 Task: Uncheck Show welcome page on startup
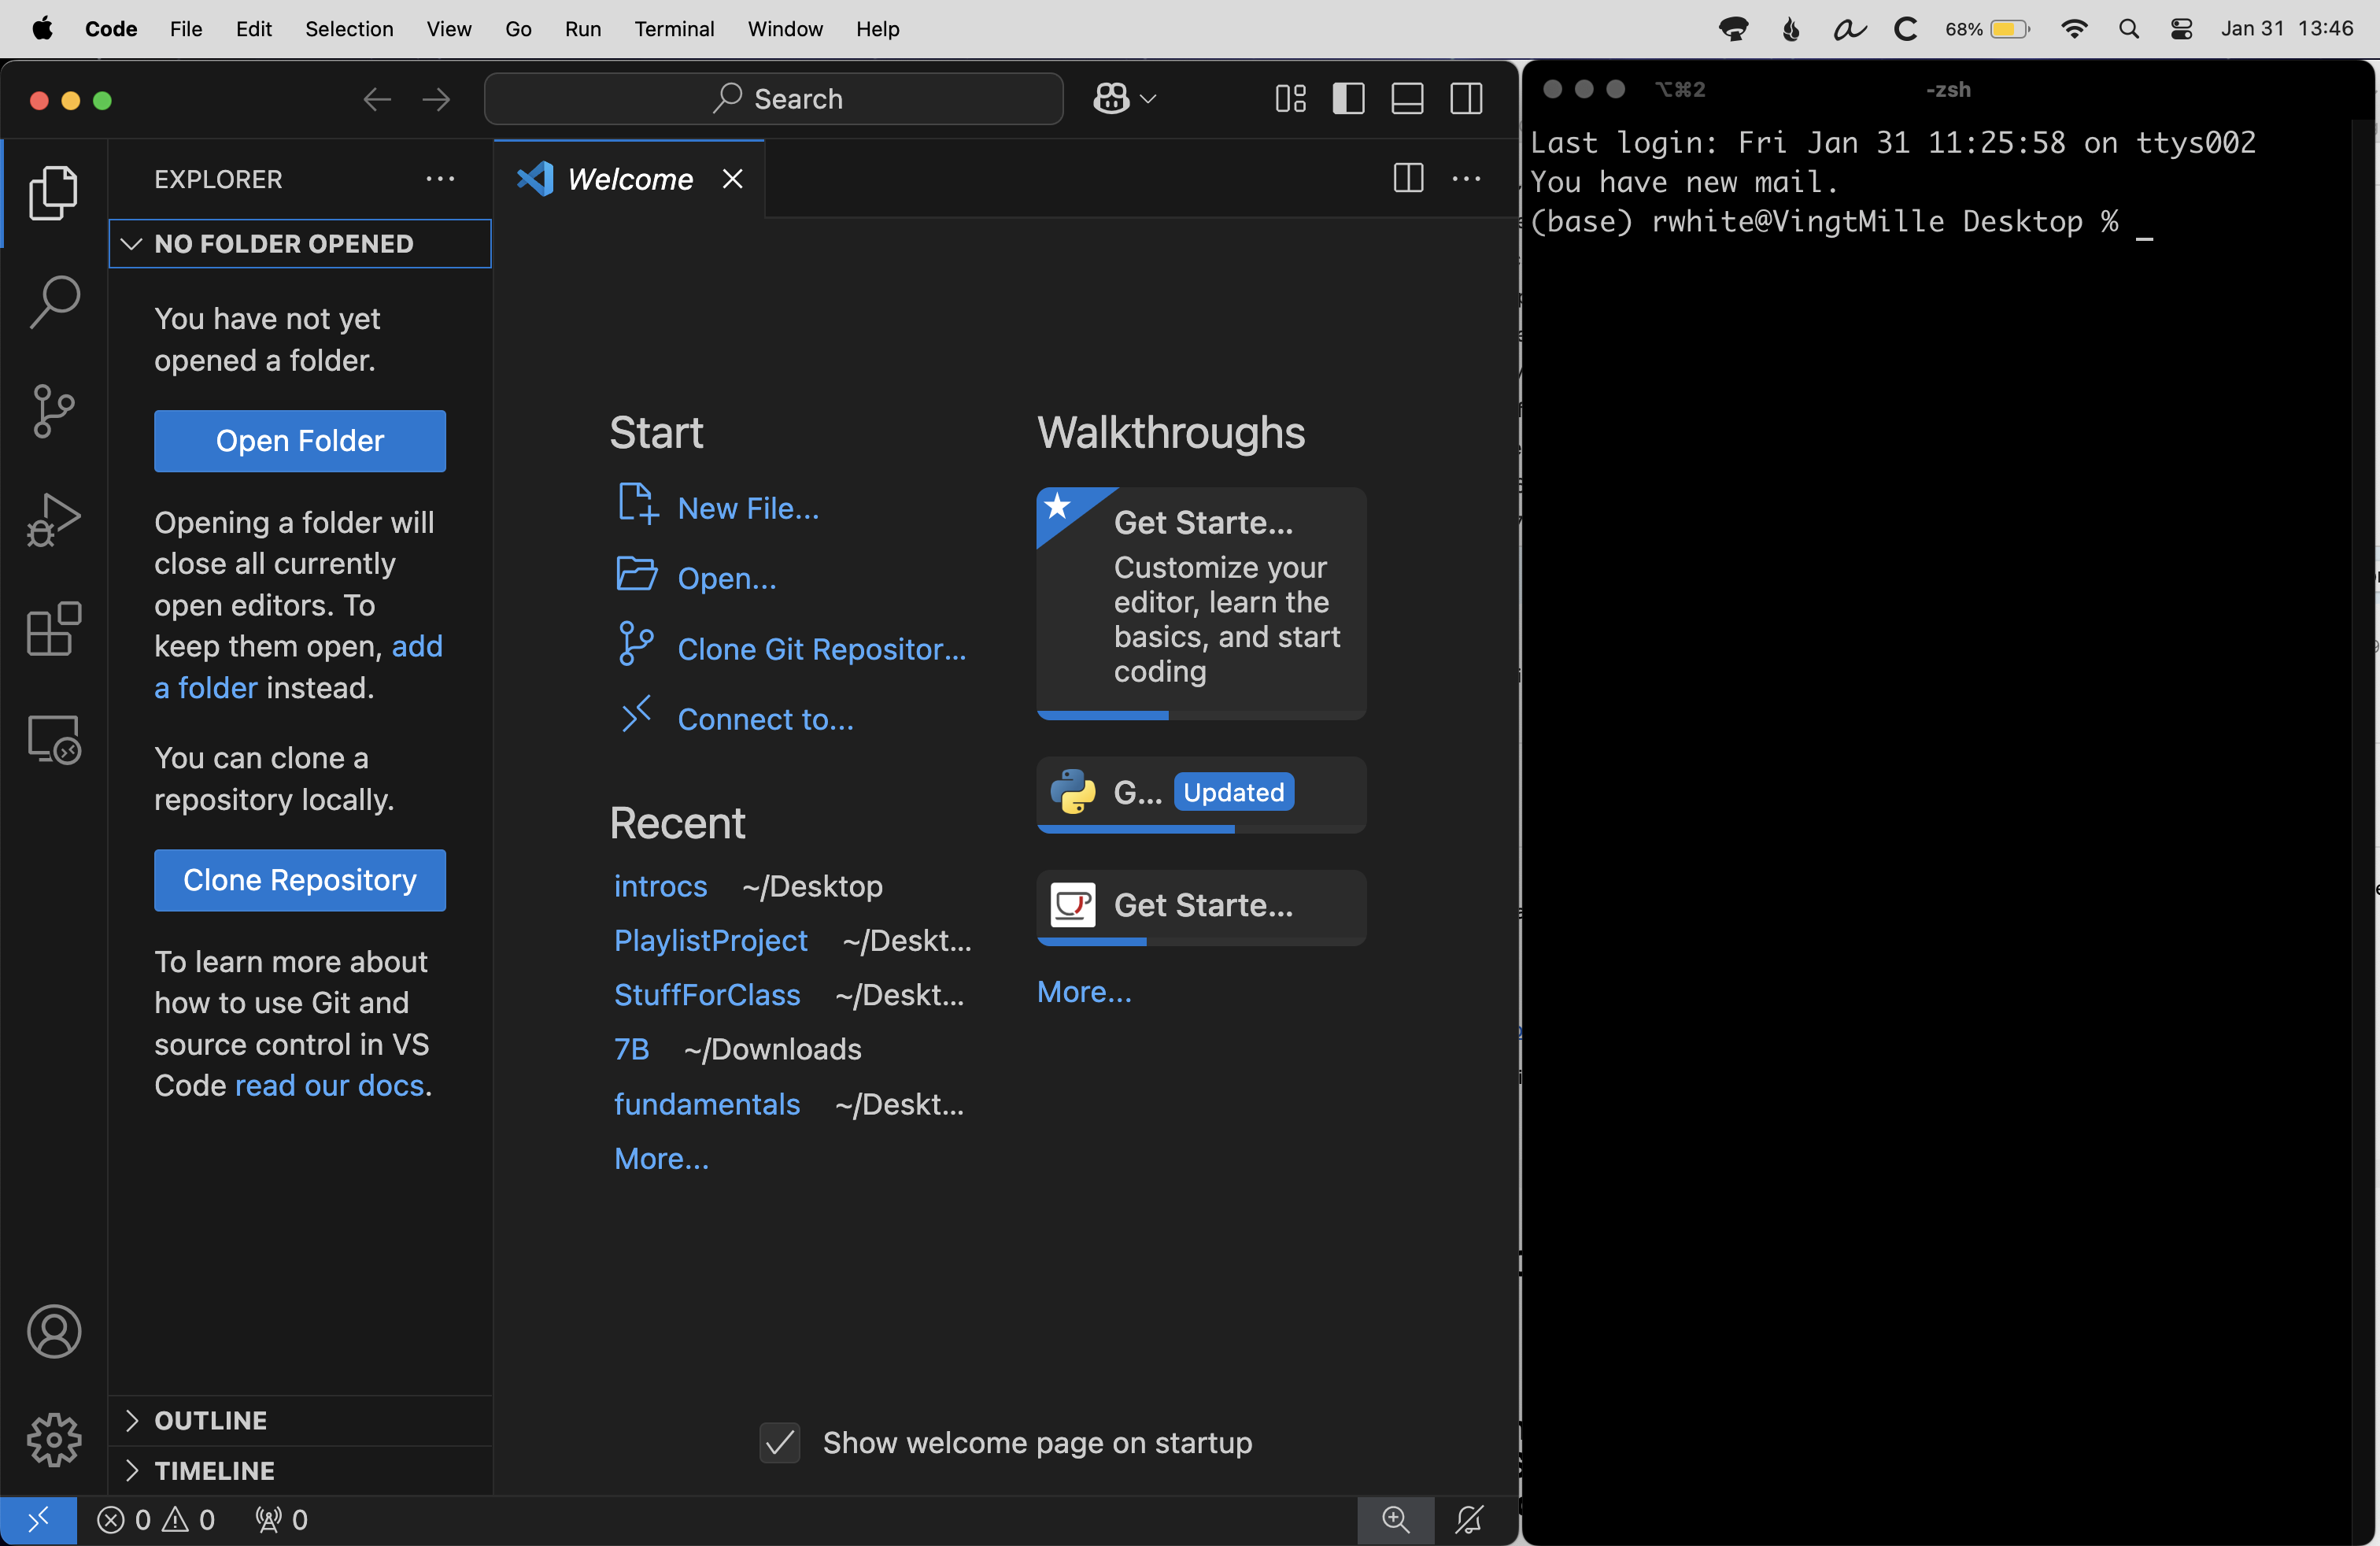[779, 1442]
